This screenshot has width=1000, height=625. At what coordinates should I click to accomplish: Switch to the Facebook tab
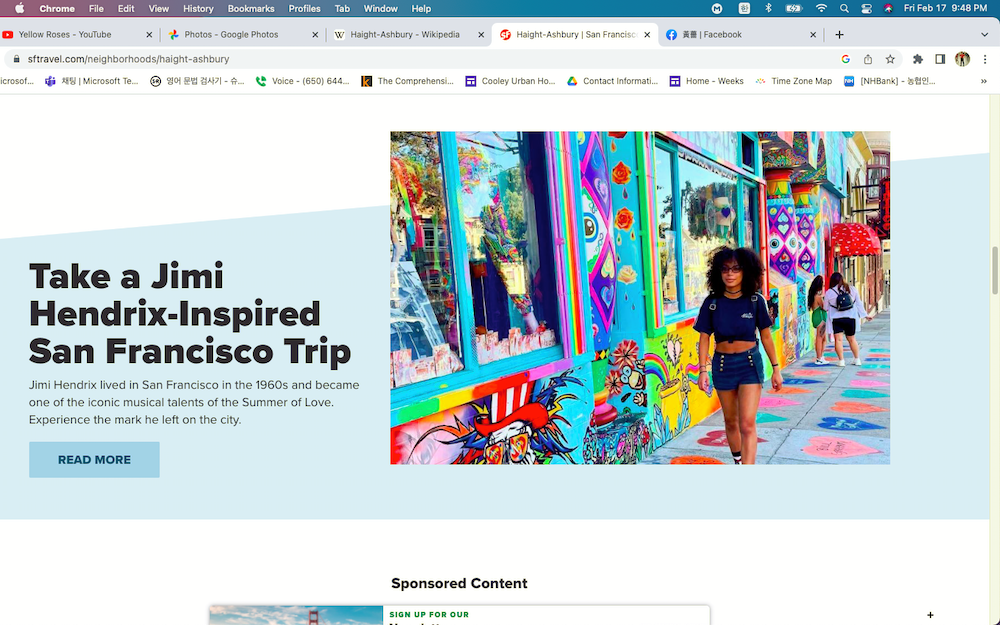pos(711,34)
